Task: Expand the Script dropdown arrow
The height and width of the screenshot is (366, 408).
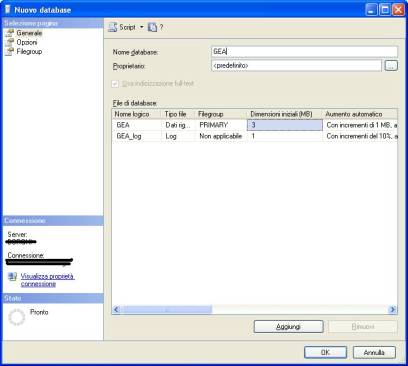Action: point(141,27)
